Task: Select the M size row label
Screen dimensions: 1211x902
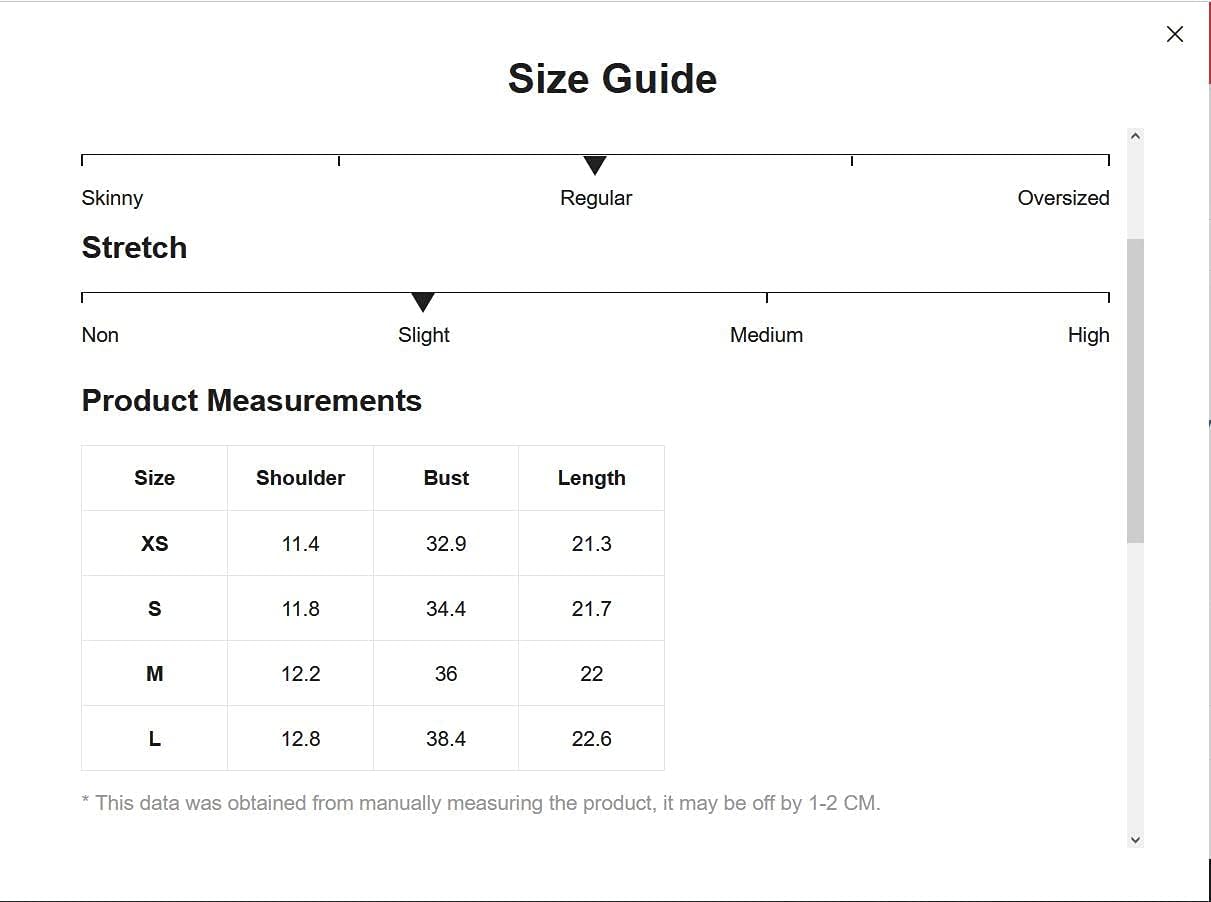Action: pos(154,674)
